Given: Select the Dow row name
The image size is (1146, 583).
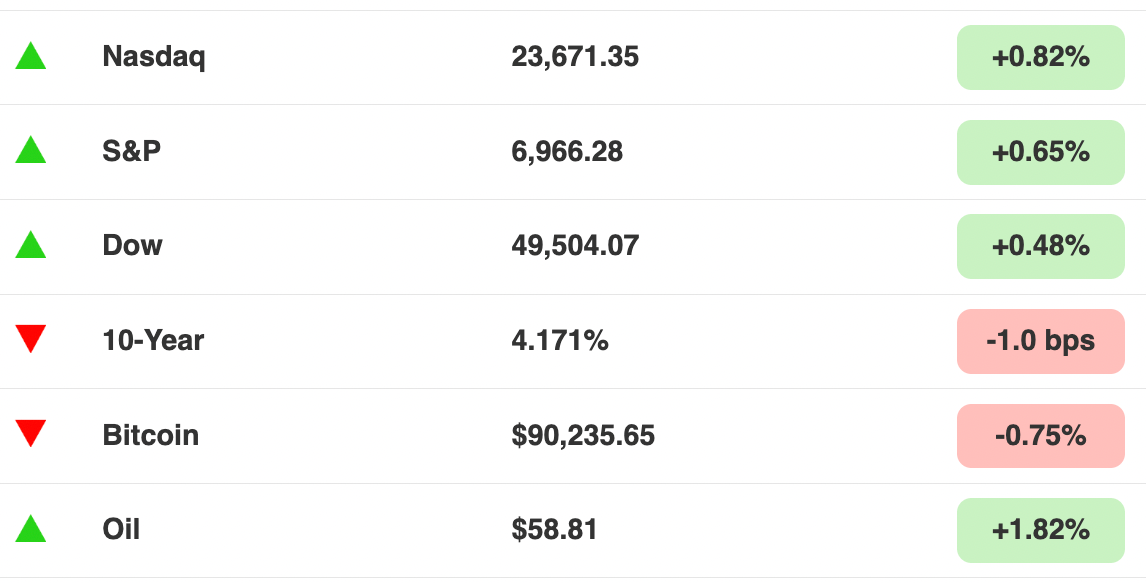Looking at the screenshot, I should pos(132,245).
